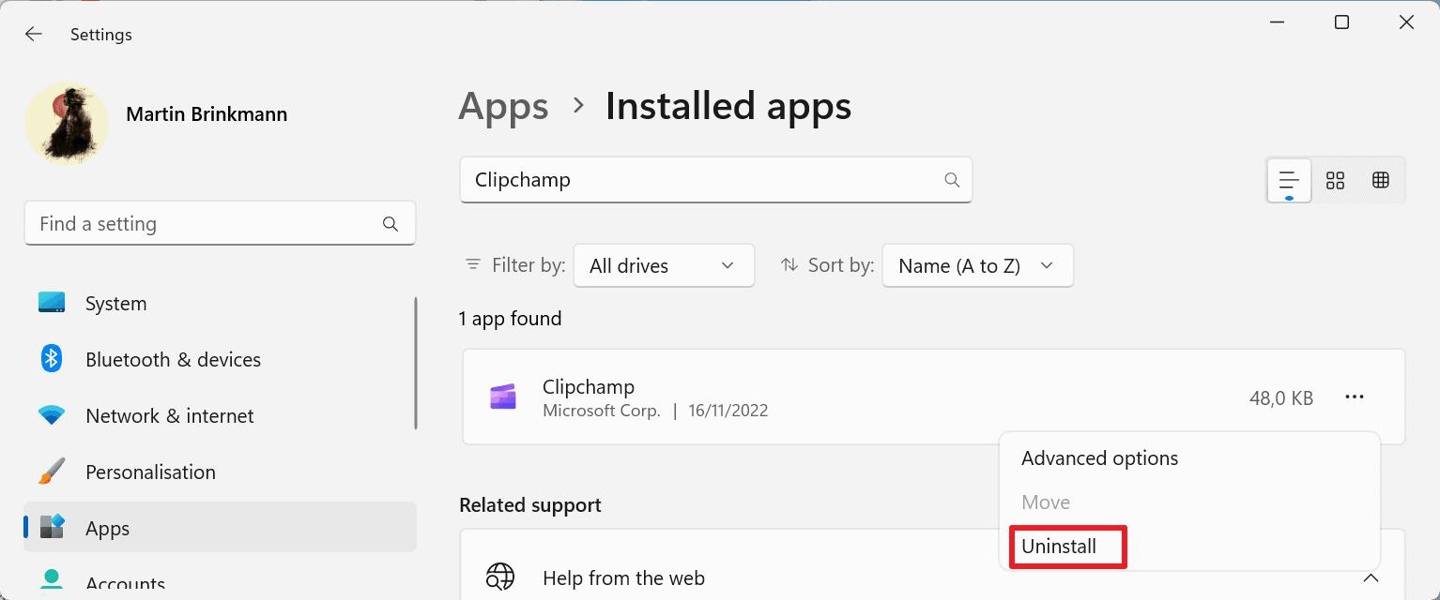Image resolution: width=1440 pixels, height=600 pixels.
Task: Open the All drives filter dropdown
Action: (x=663, y=265)
